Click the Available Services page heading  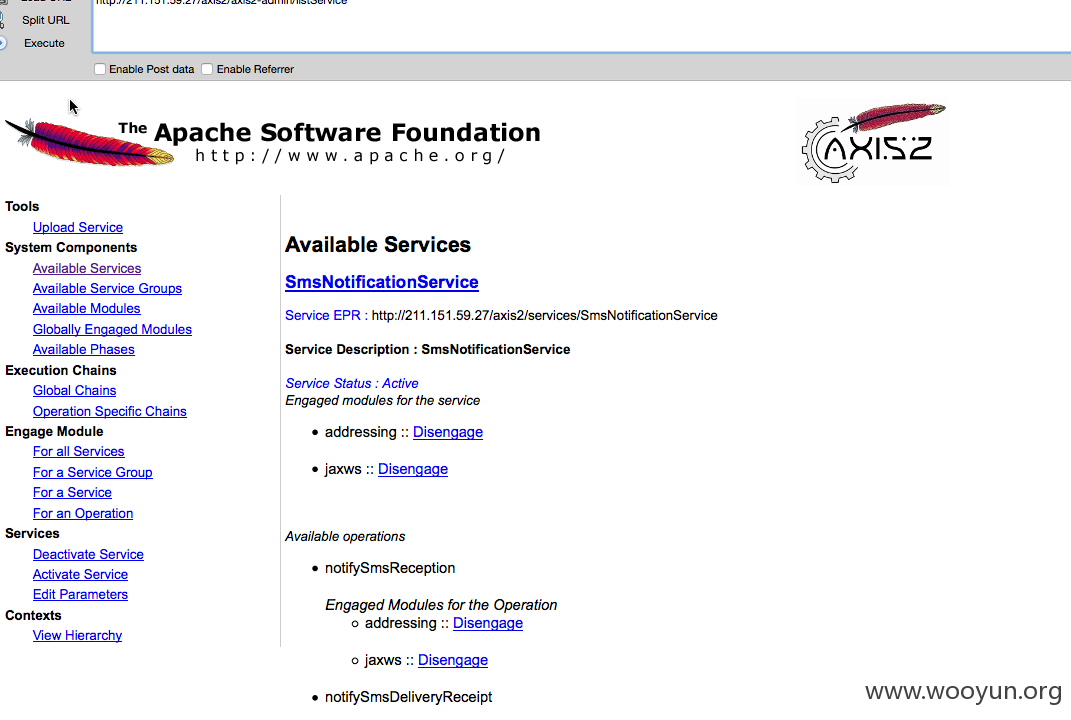(378, 245)
